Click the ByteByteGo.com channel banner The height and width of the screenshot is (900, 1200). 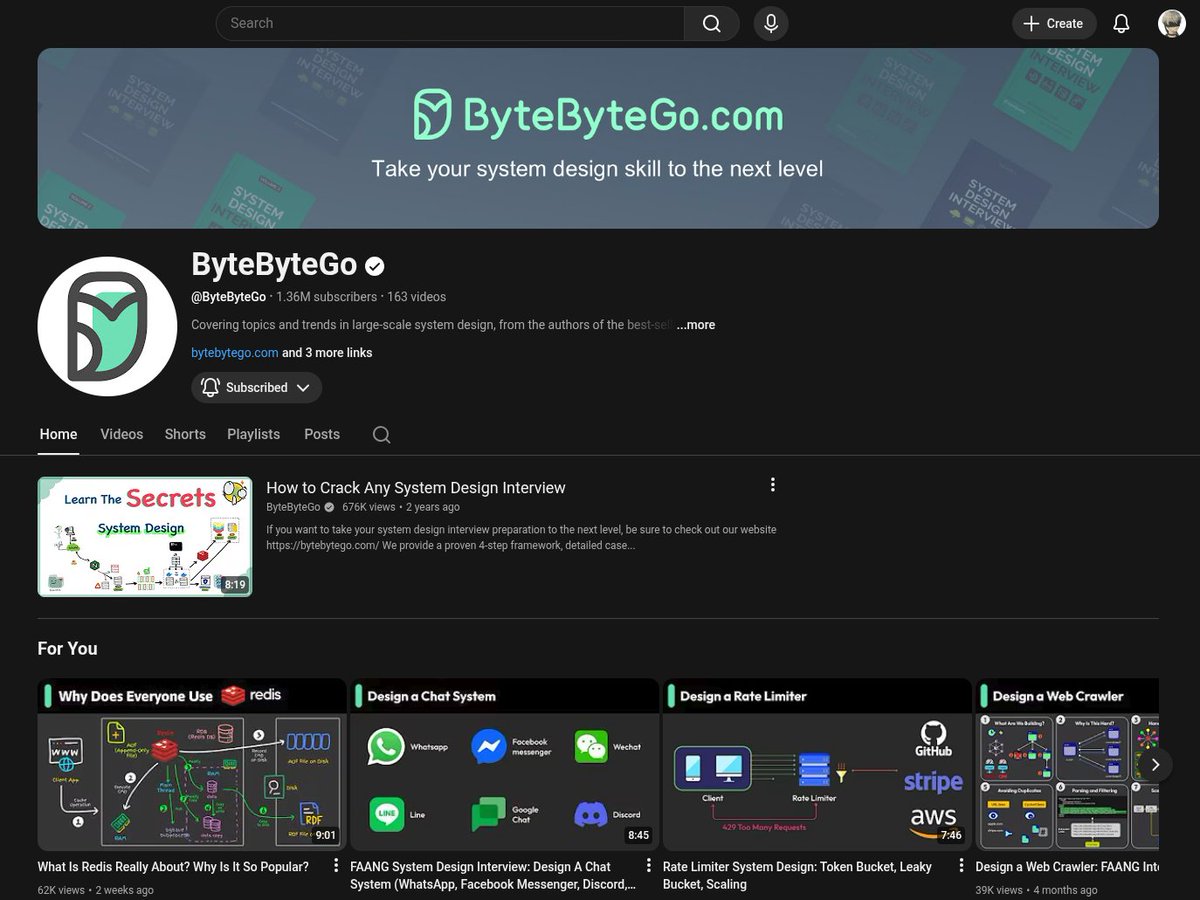pyautogui.click(x=598, y=138)
